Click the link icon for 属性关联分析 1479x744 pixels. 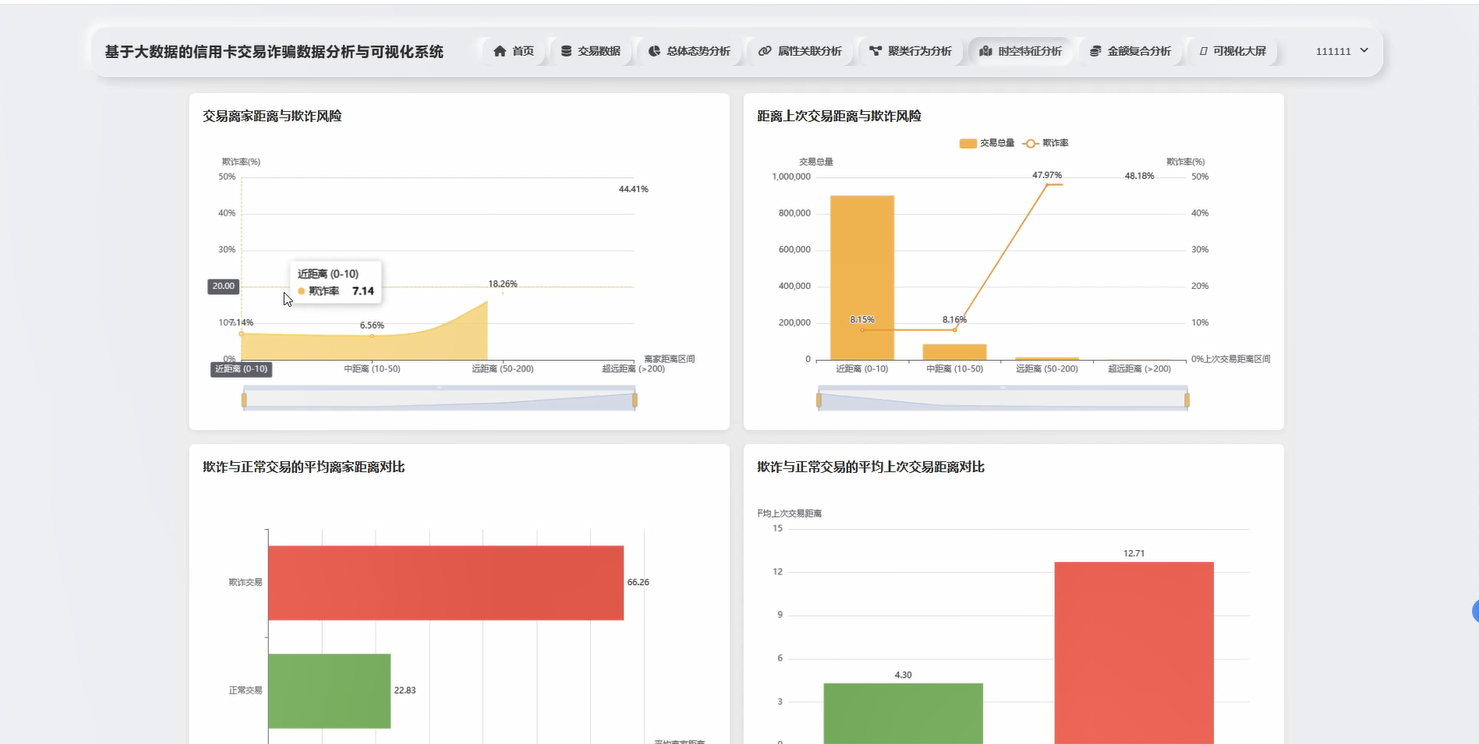[765, 51]
